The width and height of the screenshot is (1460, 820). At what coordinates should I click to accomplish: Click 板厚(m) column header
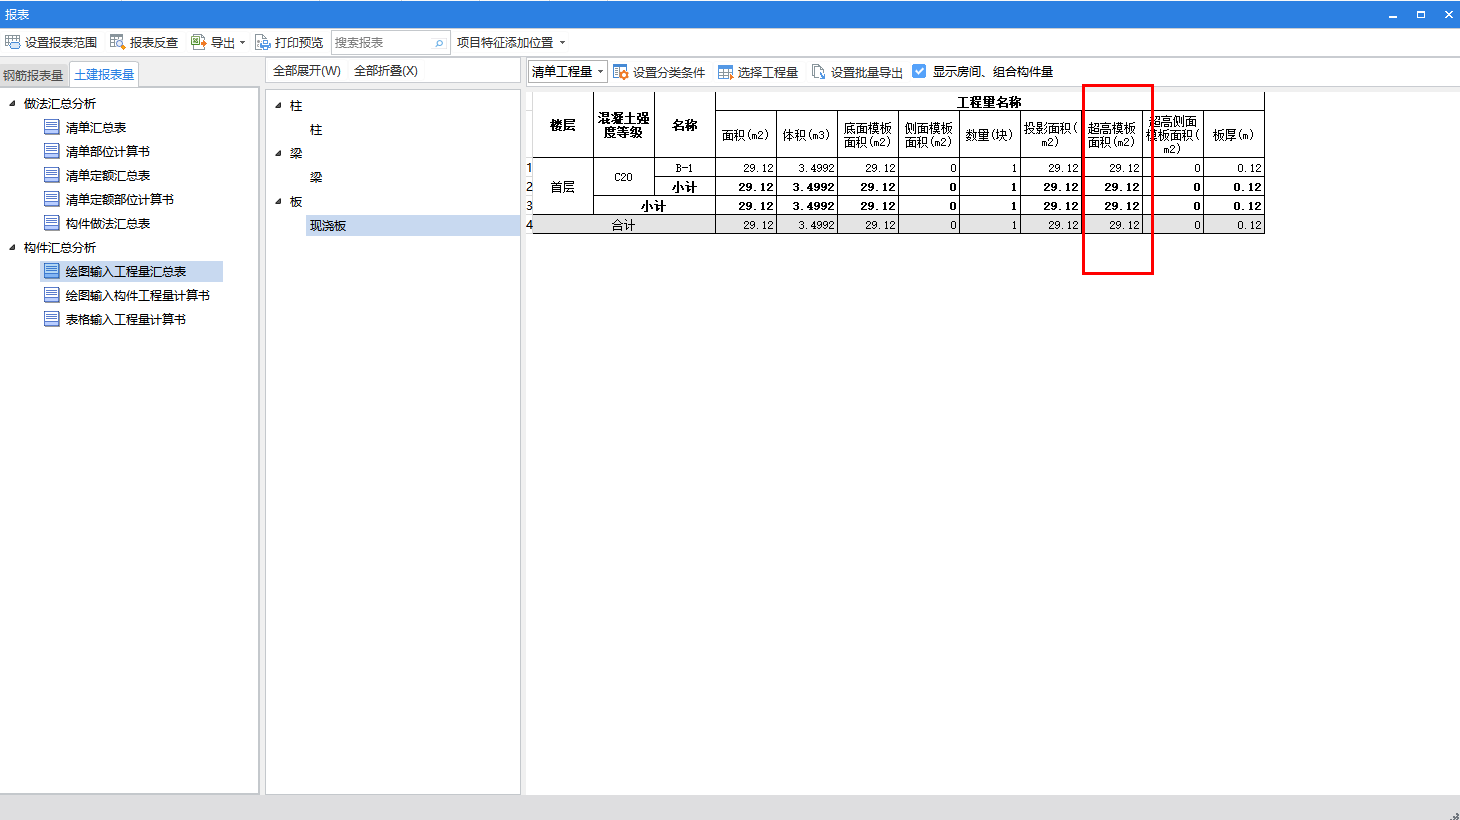click(1233, 134)
